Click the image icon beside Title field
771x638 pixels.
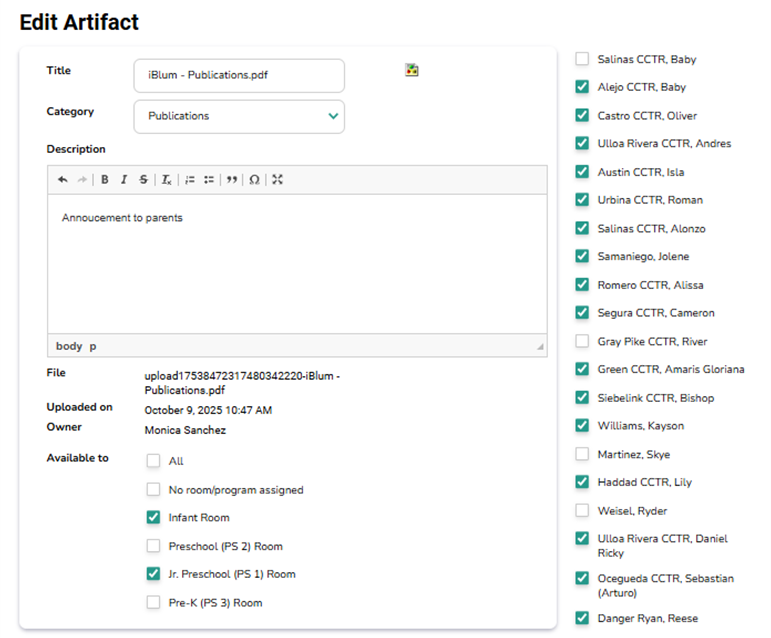[411, 70]
